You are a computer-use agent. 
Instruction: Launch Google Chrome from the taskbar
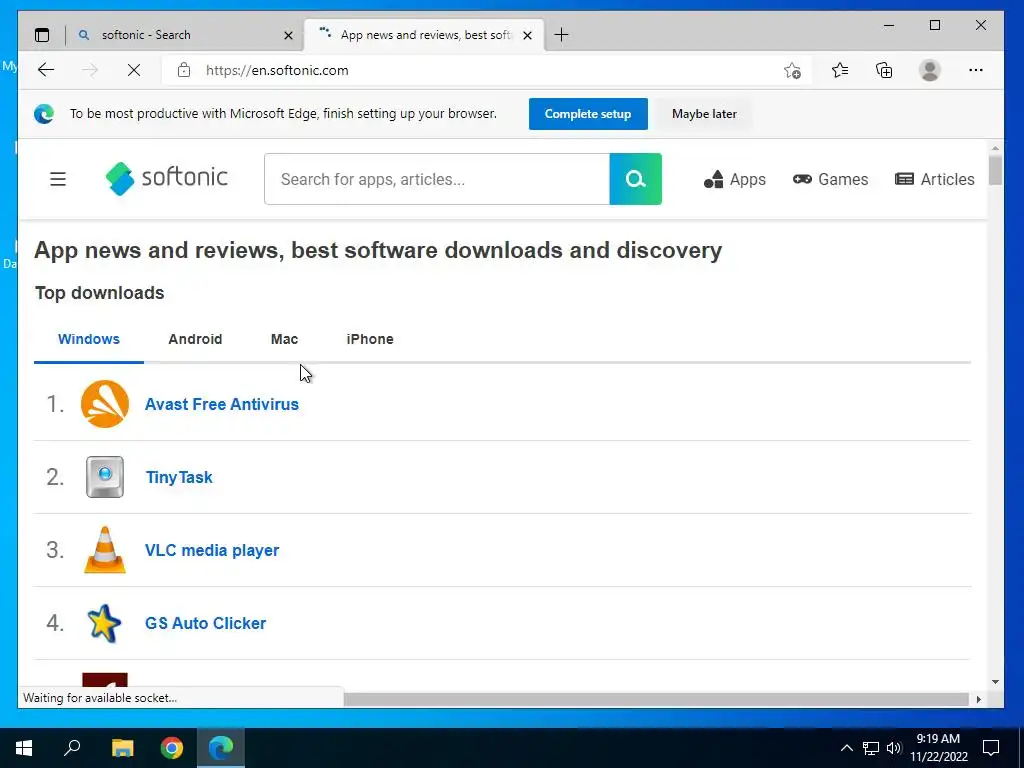pyautogui.click(x=172, y=748)
